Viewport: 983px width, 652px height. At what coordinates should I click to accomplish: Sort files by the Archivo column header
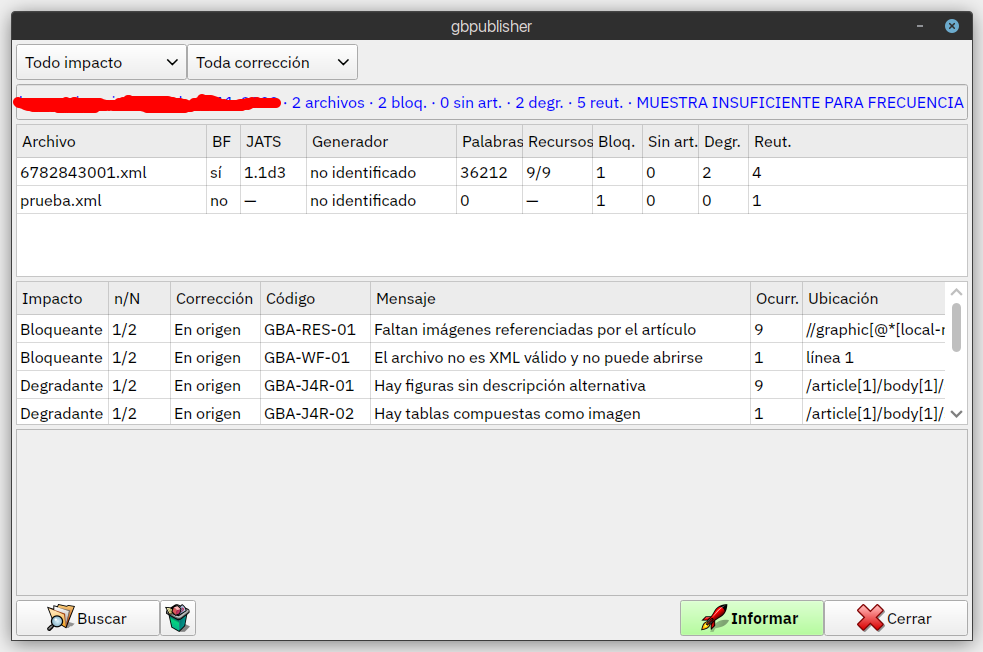(112, 142)
